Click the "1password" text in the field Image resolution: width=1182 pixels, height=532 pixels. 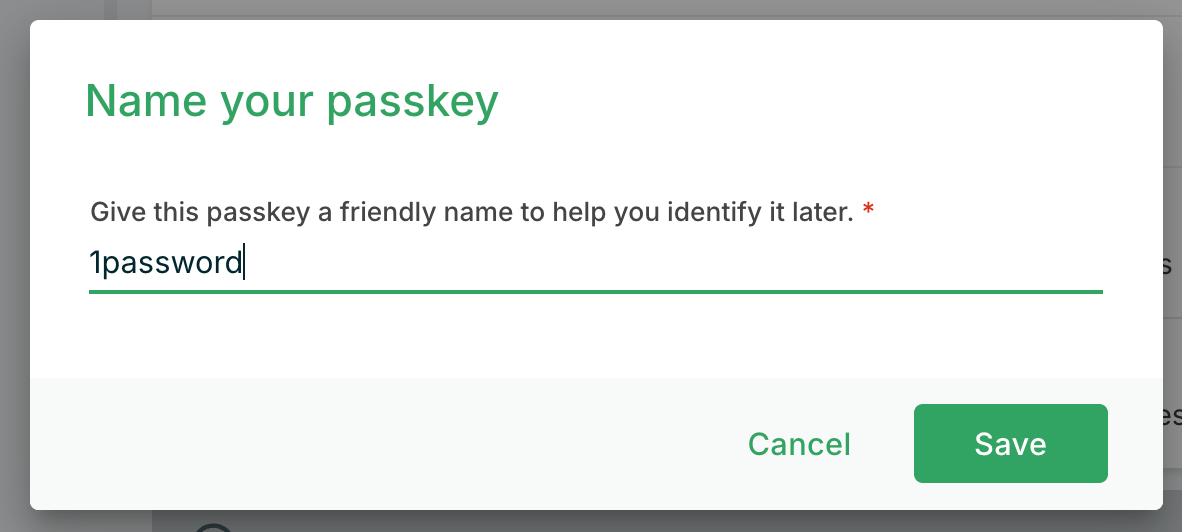click(x=166, y=264)
